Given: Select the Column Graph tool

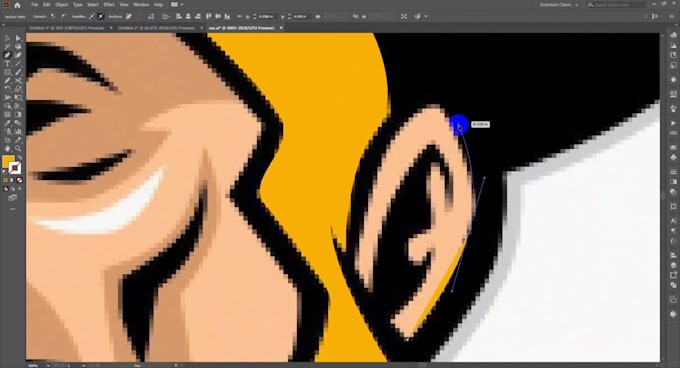Looking at the screenshot, I should click(x=18, y=131).
